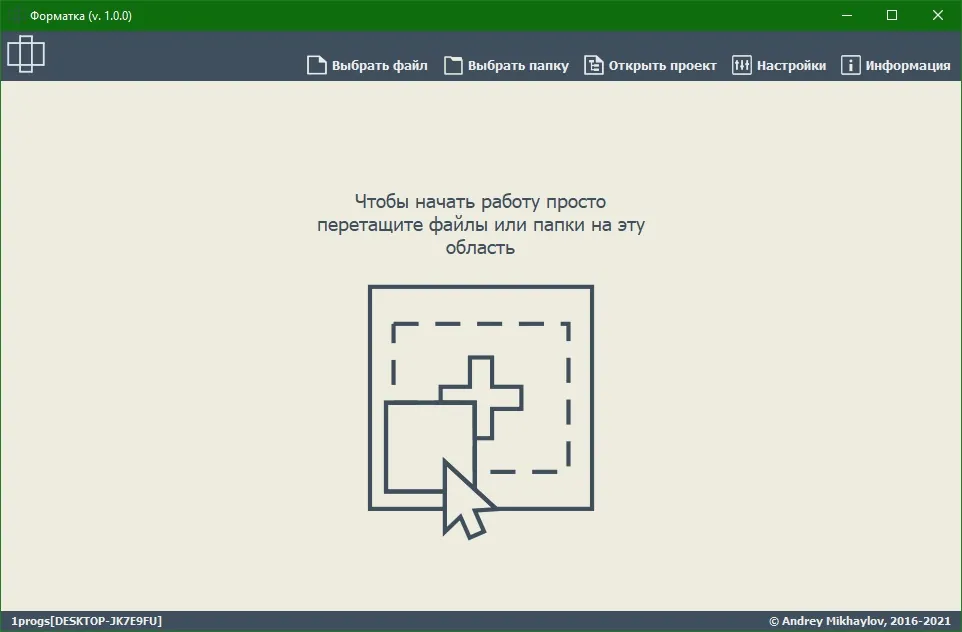Viewport: 962px width, 632px height.
Task: Click the sliders icon beside Настройки
Action: click(x=742, y=65)
